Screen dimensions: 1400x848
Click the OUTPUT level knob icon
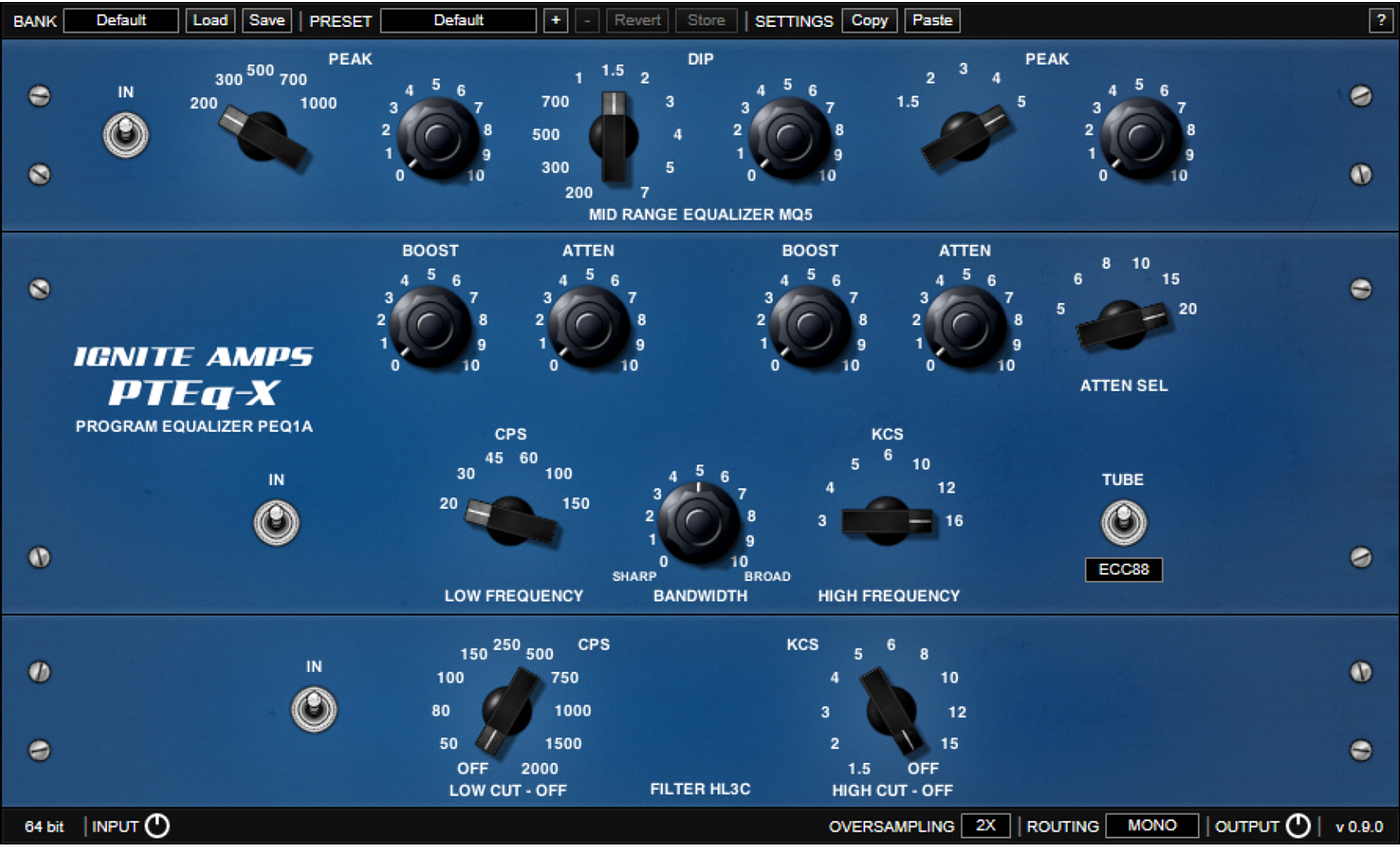coord(1298,826)
